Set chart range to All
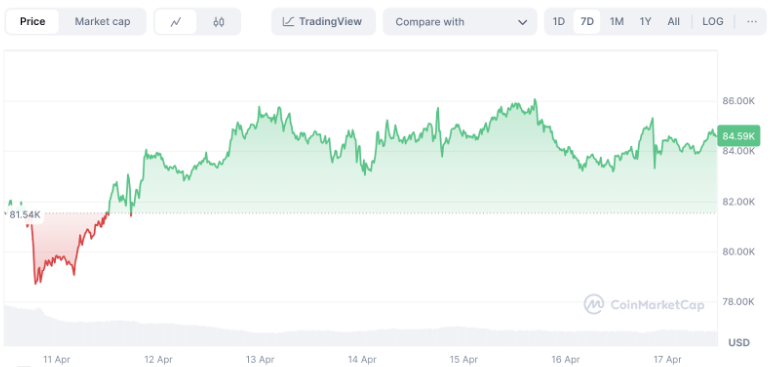 [674, 22]
